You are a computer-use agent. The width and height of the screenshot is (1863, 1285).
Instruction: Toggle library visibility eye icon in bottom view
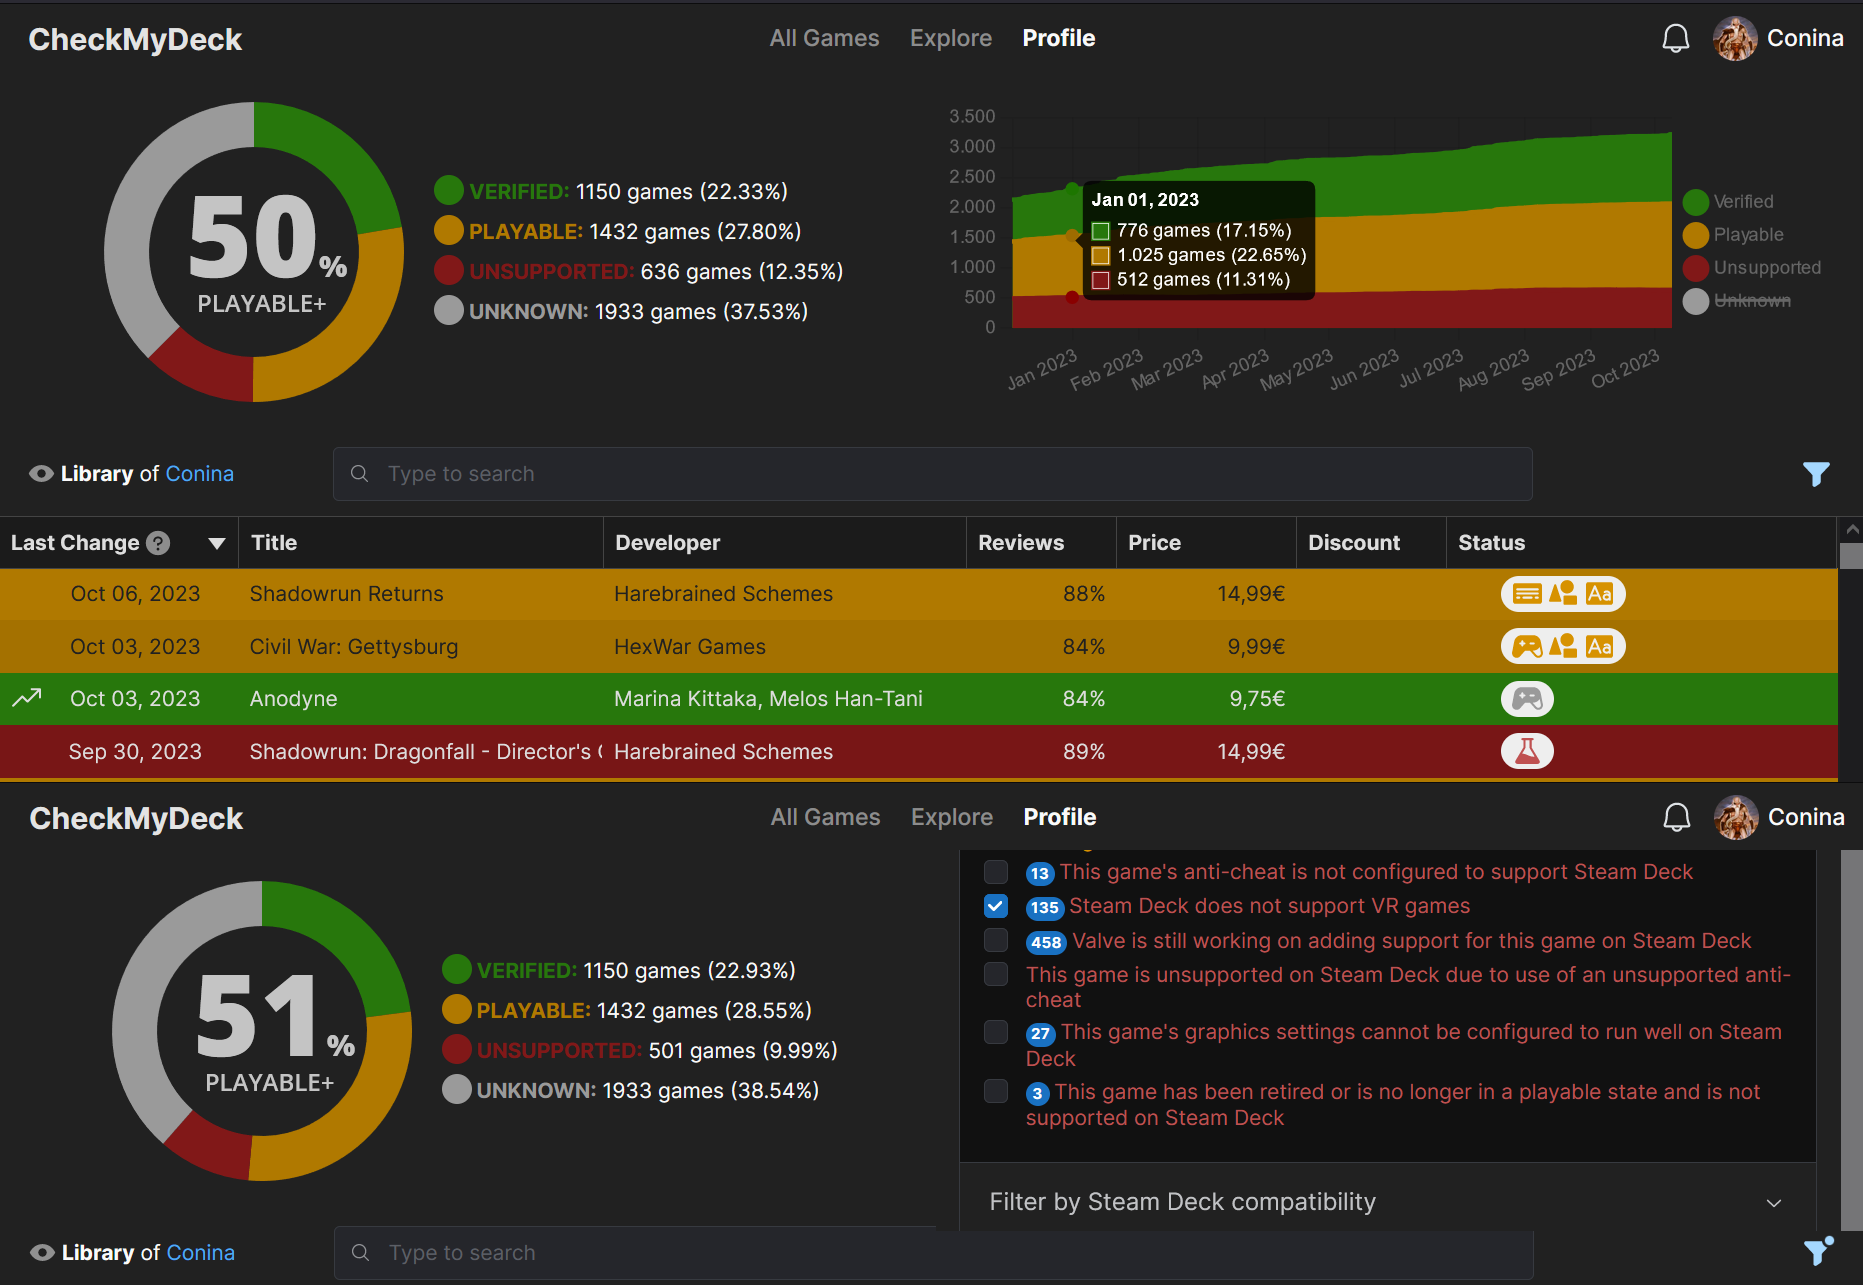point(42,1253)
